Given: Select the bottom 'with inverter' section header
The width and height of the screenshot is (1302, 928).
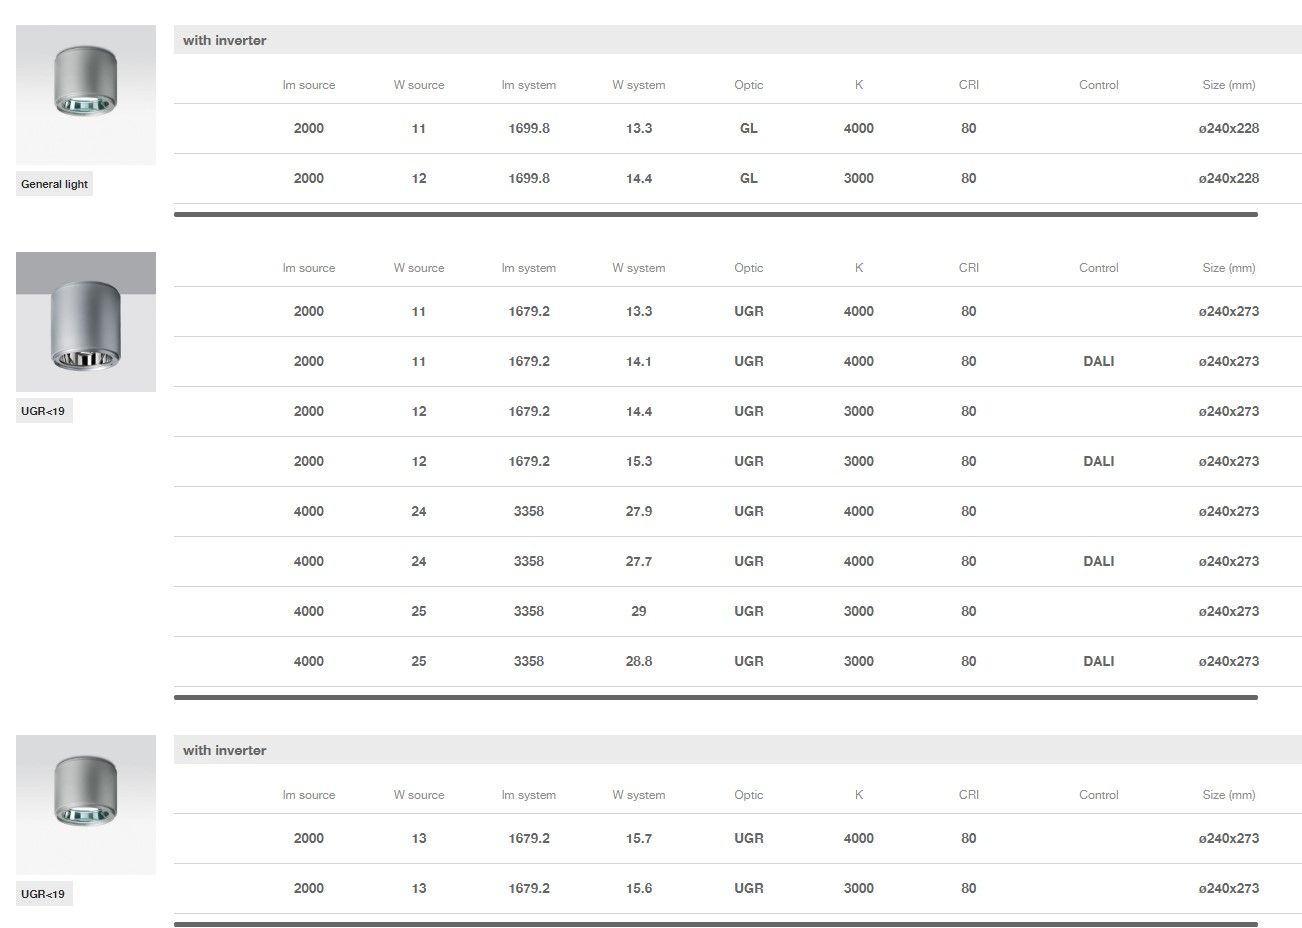Looking at the screenshot, I should (225, 750).
